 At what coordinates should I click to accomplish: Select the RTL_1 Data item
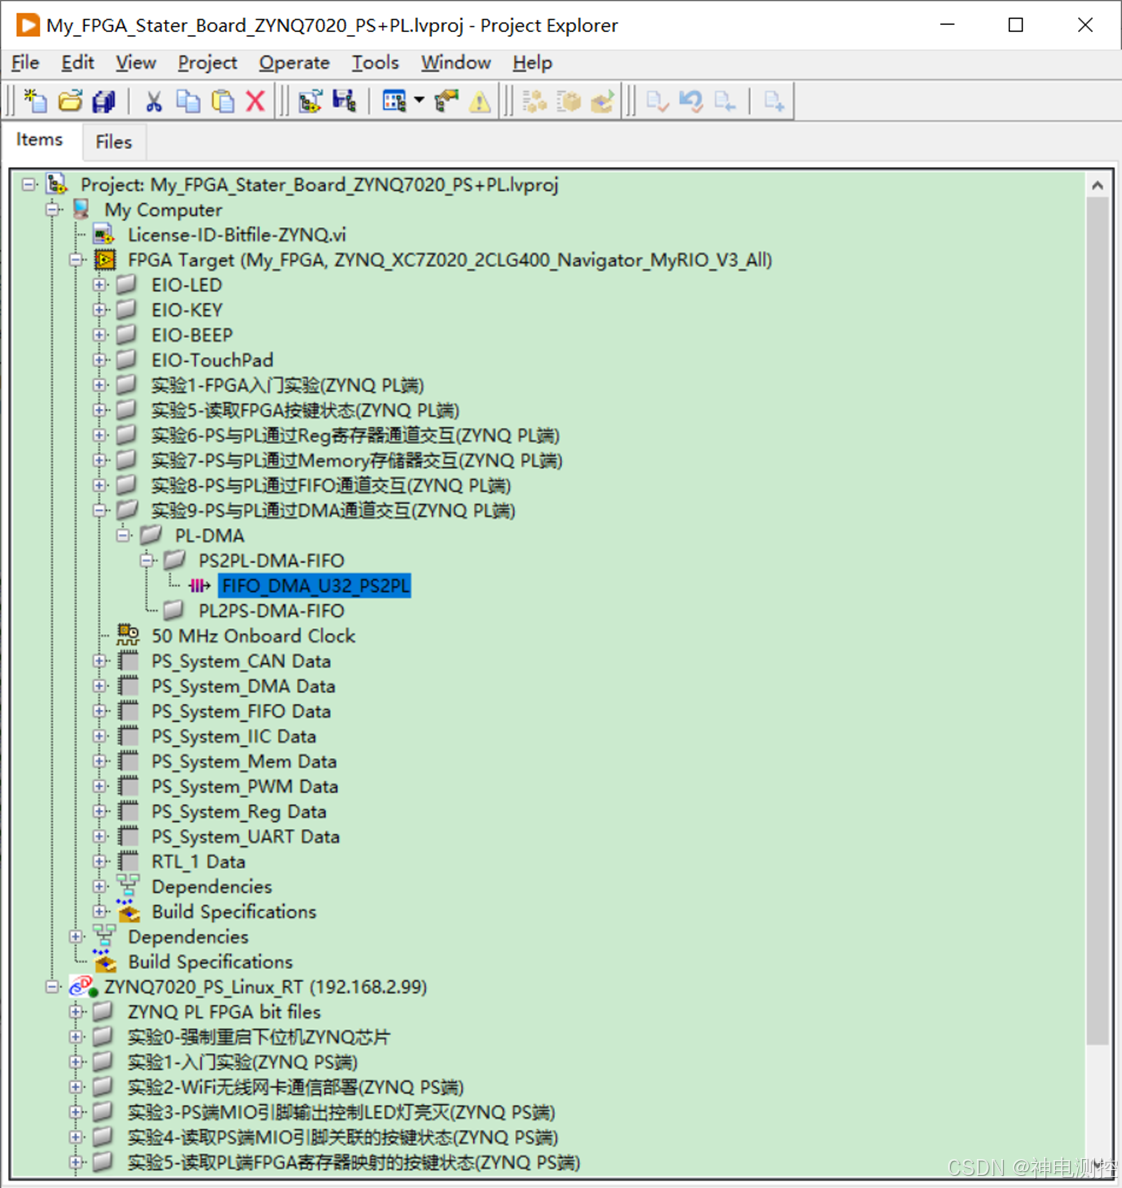(x=198, y=861)
